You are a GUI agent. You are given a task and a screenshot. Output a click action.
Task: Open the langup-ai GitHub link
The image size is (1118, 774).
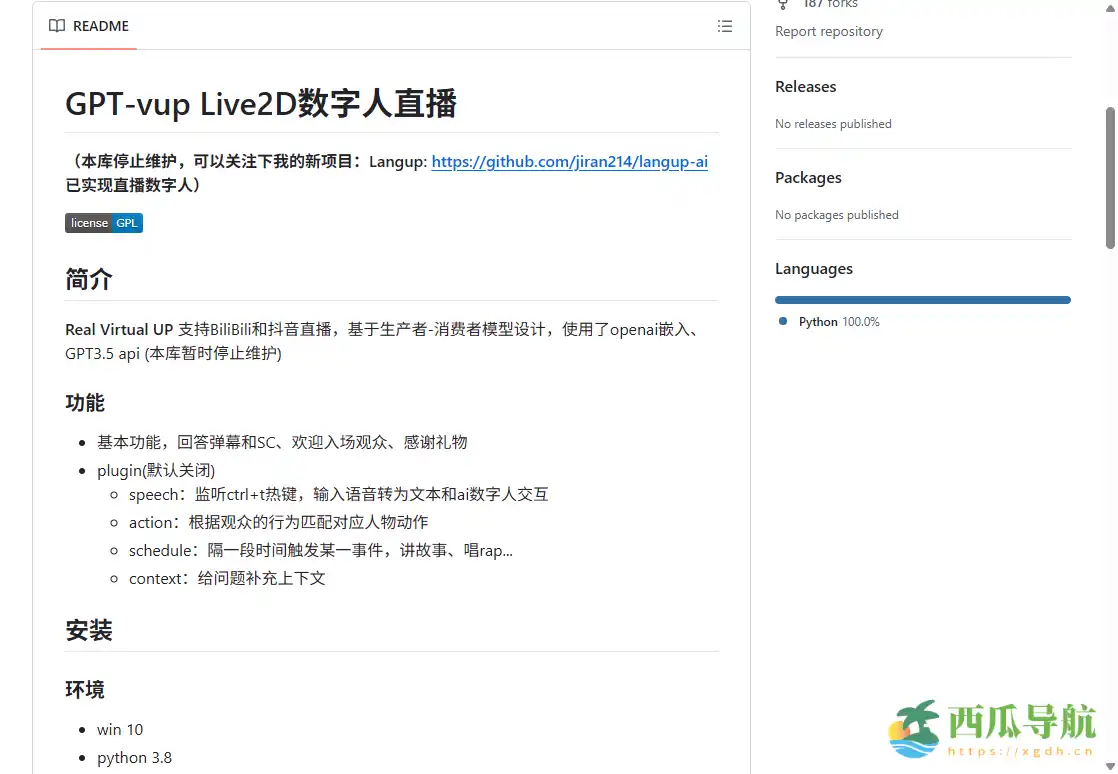click(x=569, y=161)
